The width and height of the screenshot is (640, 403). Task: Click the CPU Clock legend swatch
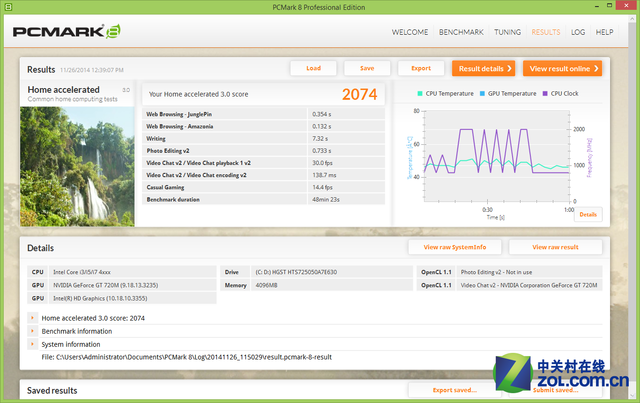click(x=545, y=94)
